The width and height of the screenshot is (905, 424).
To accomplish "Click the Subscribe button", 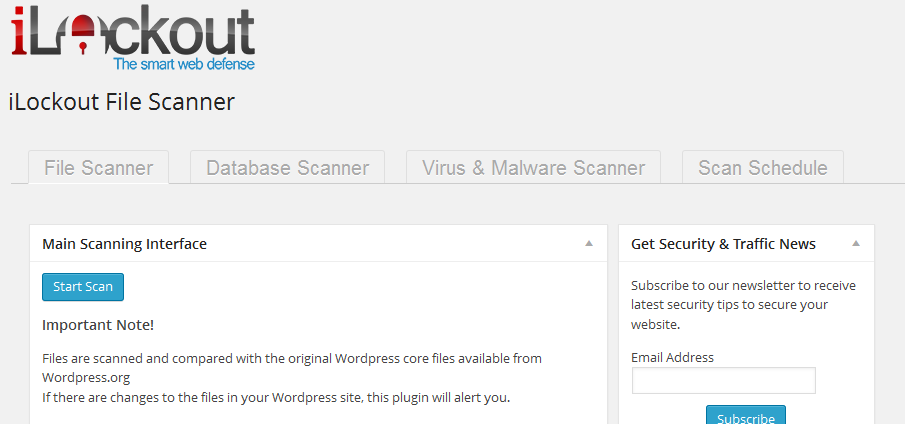I will click(746, 415).
